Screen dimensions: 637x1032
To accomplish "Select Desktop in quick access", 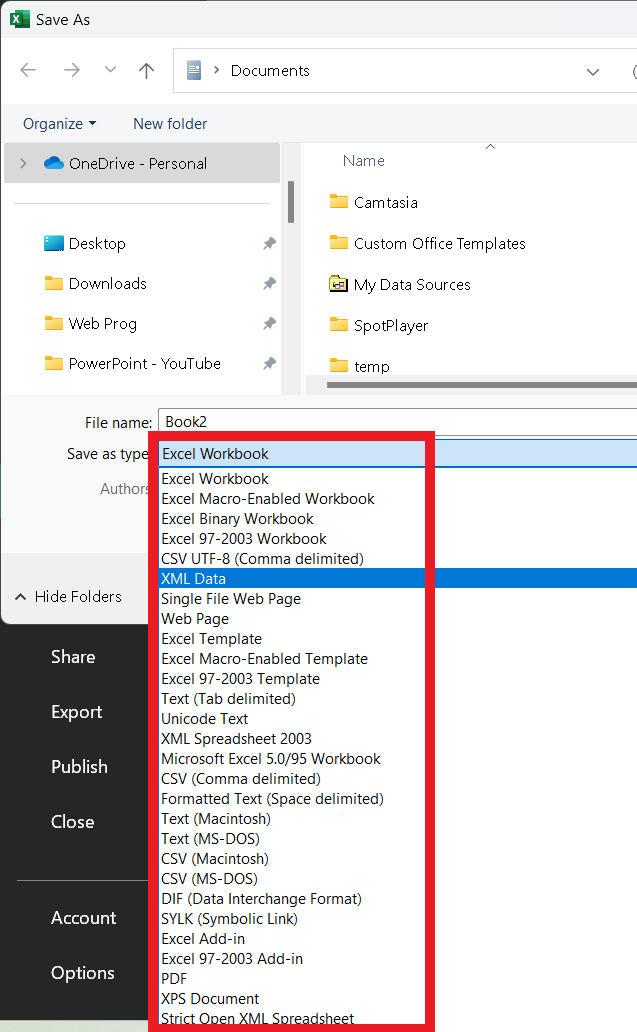I will tap(97, 244).
